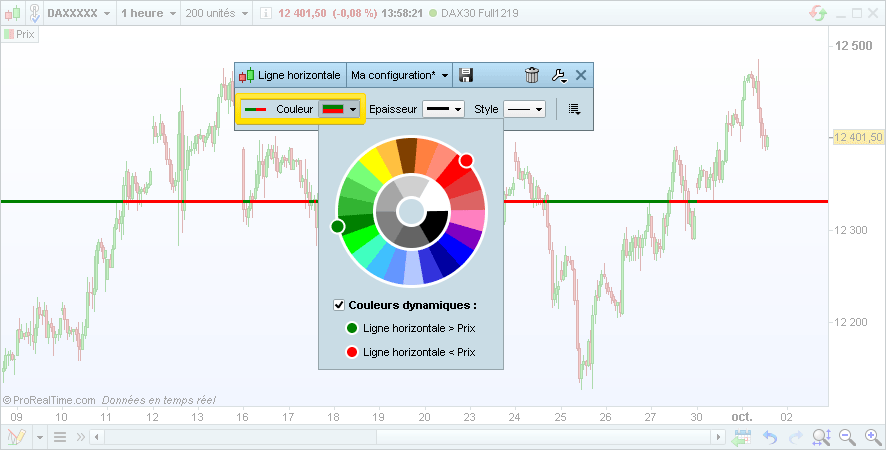This screenshot has width=886, height=450.
Task: Save configuration with the floppy disk icon
Action: point(466,75)
